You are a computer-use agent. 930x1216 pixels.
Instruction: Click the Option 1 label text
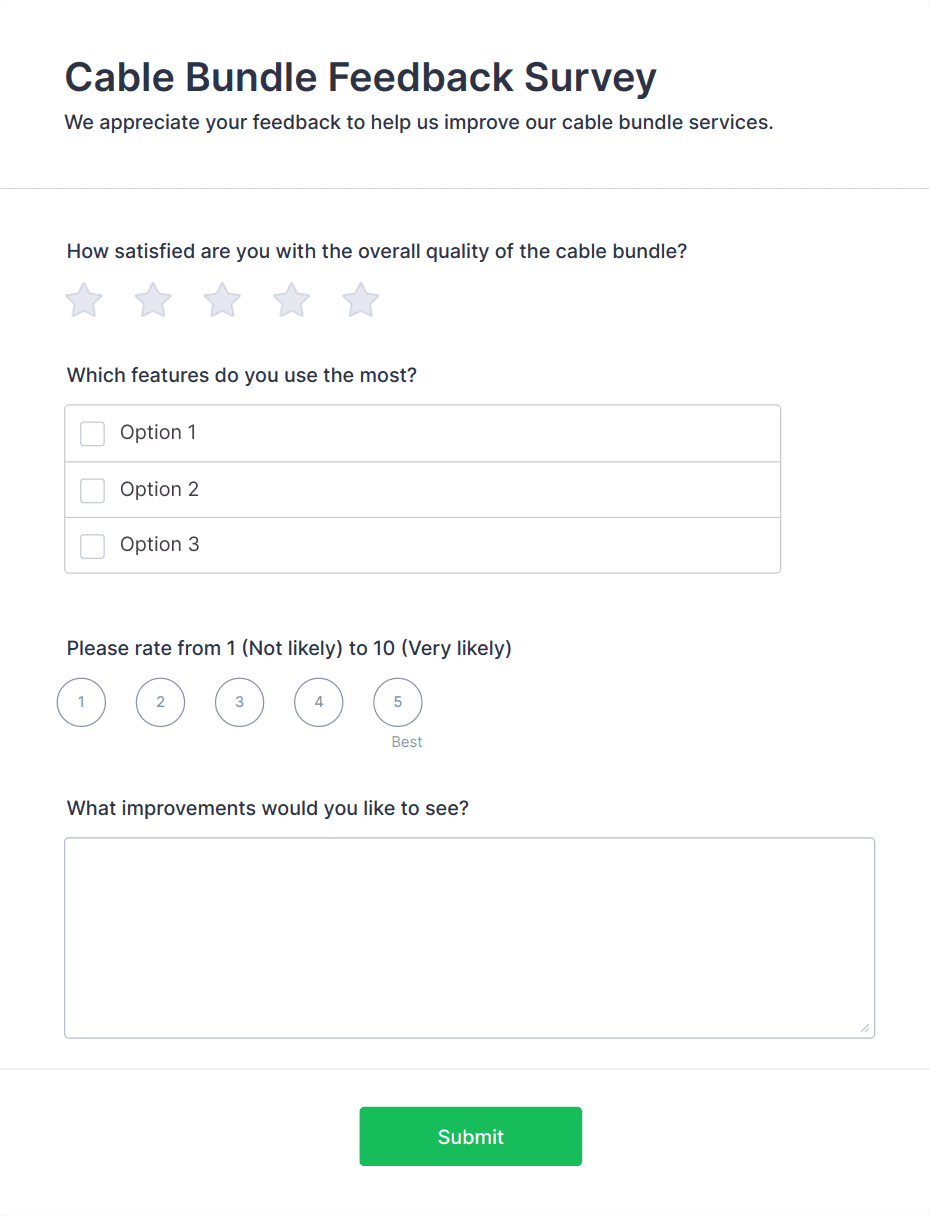point(158,433)
